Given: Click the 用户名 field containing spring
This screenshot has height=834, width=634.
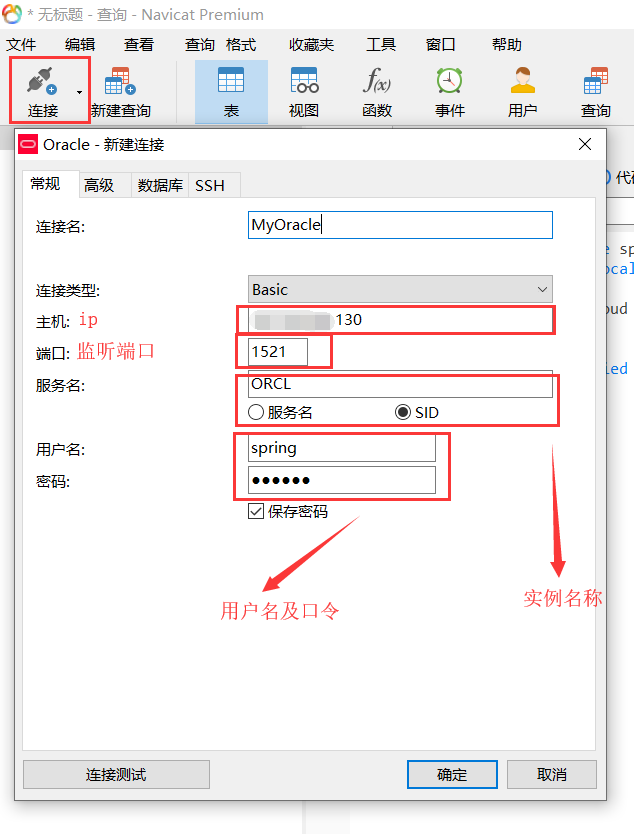Looking at the screenshot, I should coord(341,448).
